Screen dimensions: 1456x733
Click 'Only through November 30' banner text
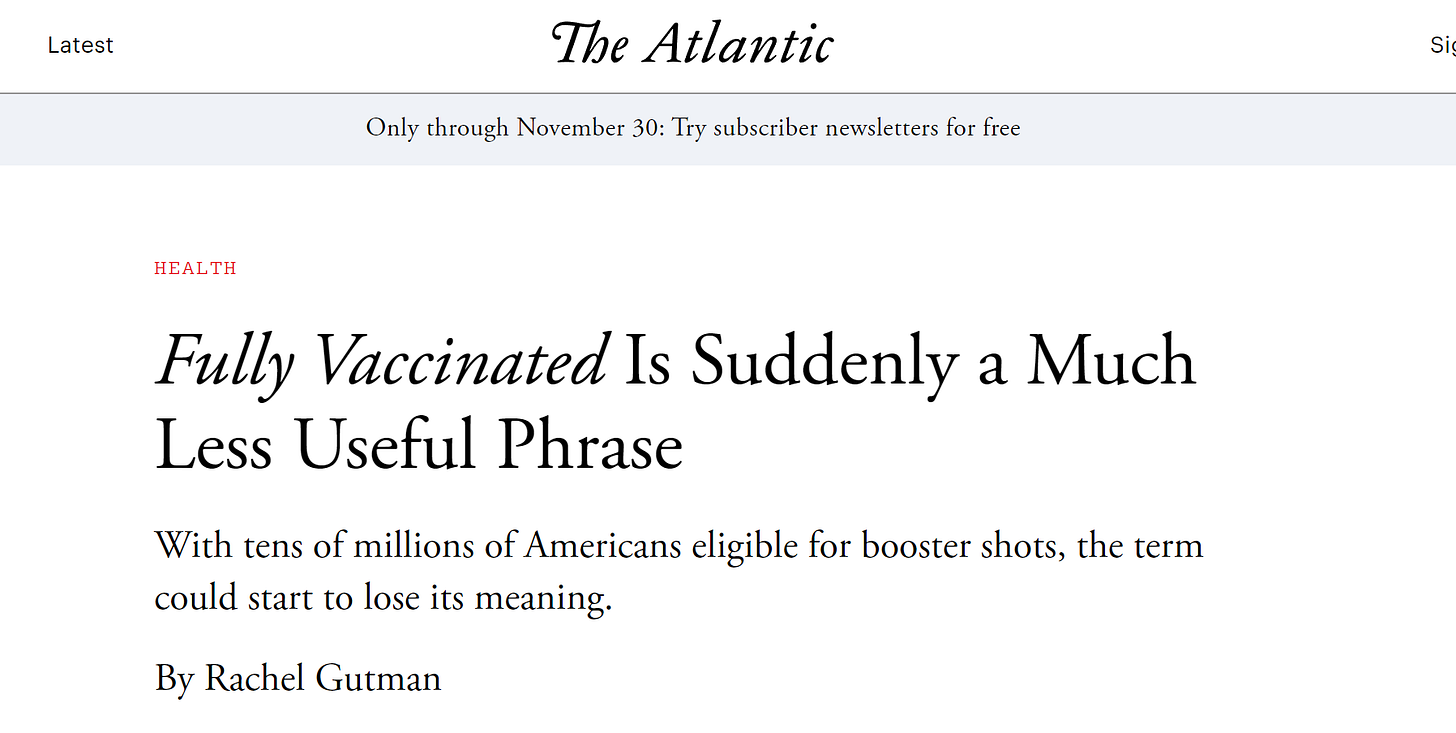(514, 128)
